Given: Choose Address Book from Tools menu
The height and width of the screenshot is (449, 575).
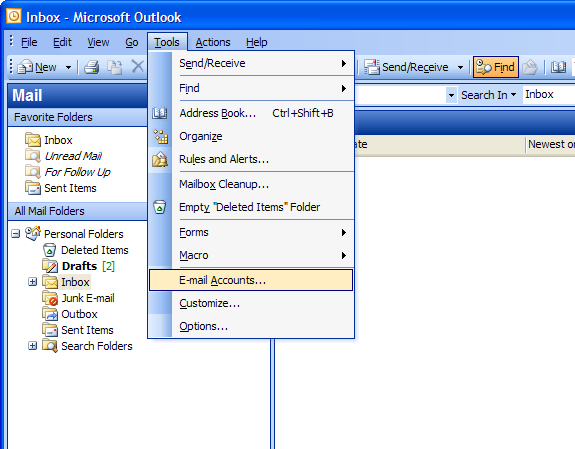Looking at the screenshot, I should 251,113.
